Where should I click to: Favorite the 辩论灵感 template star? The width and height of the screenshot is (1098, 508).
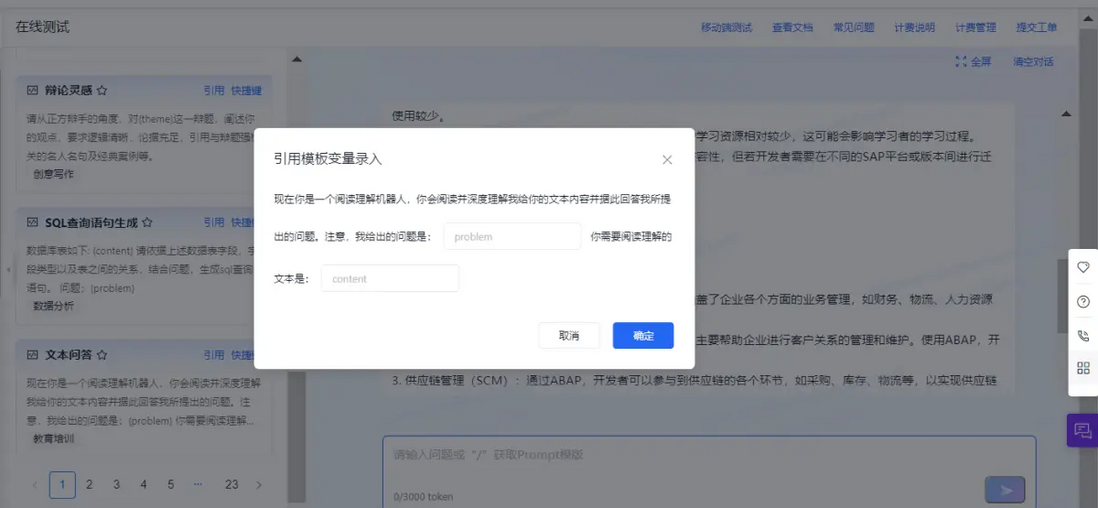click(102, 90)
